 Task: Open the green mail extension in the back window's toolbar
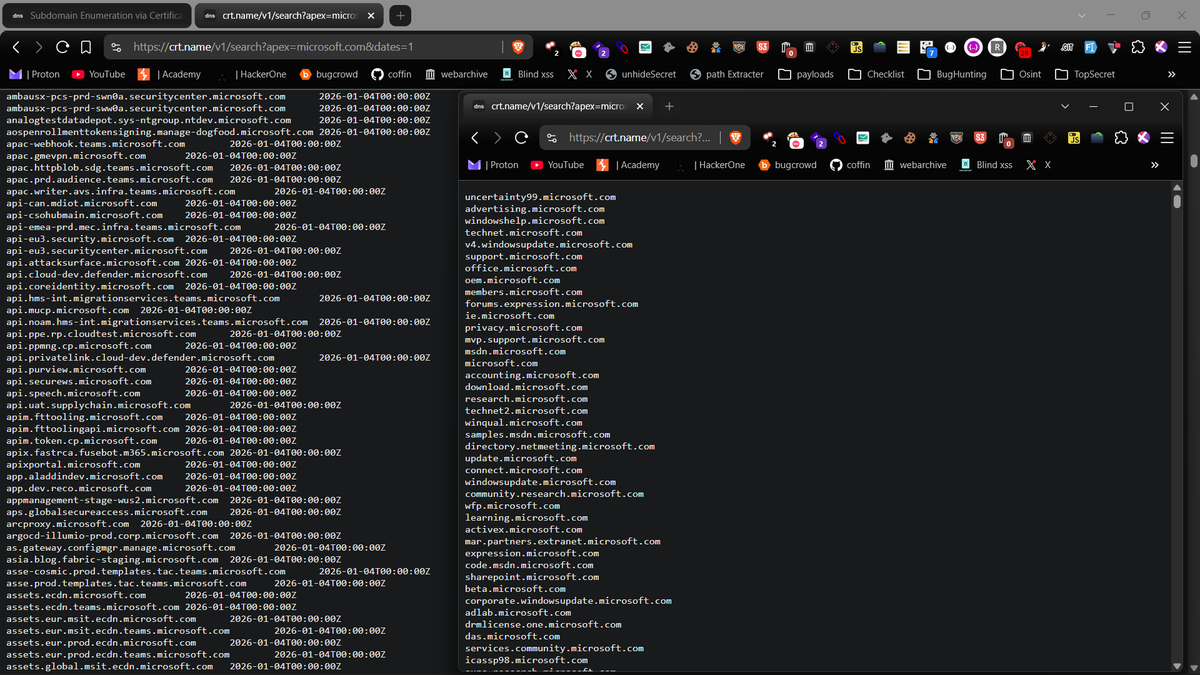[x=646, y=47]
